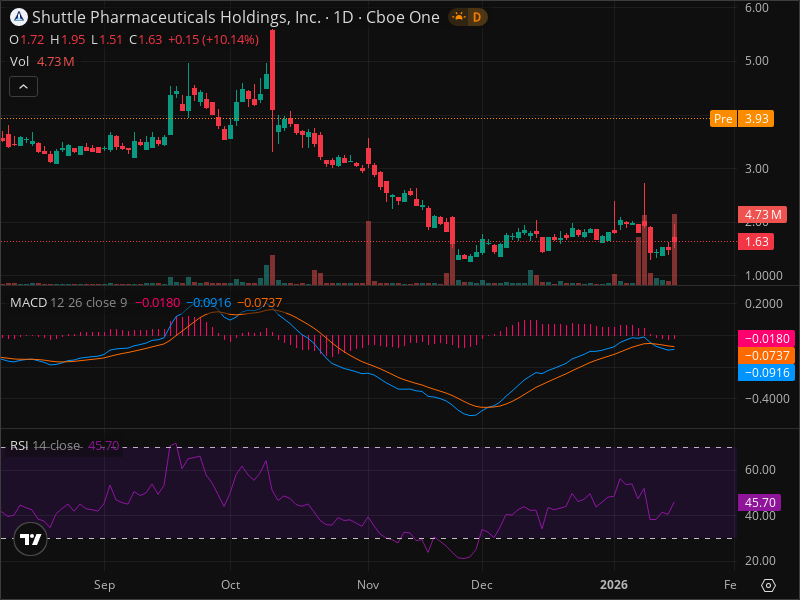Screen dimensions: 800x600
Task: Select the MACD 12 26 close 9 legend
Action: [x=68, y=303]
